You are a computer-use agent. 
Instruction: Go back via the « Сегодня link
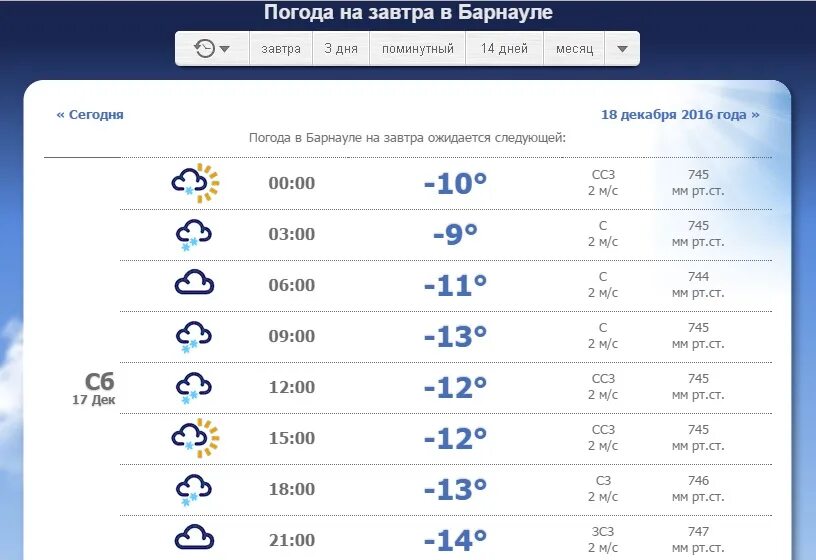pyautogui.click(x=90, y=115)
